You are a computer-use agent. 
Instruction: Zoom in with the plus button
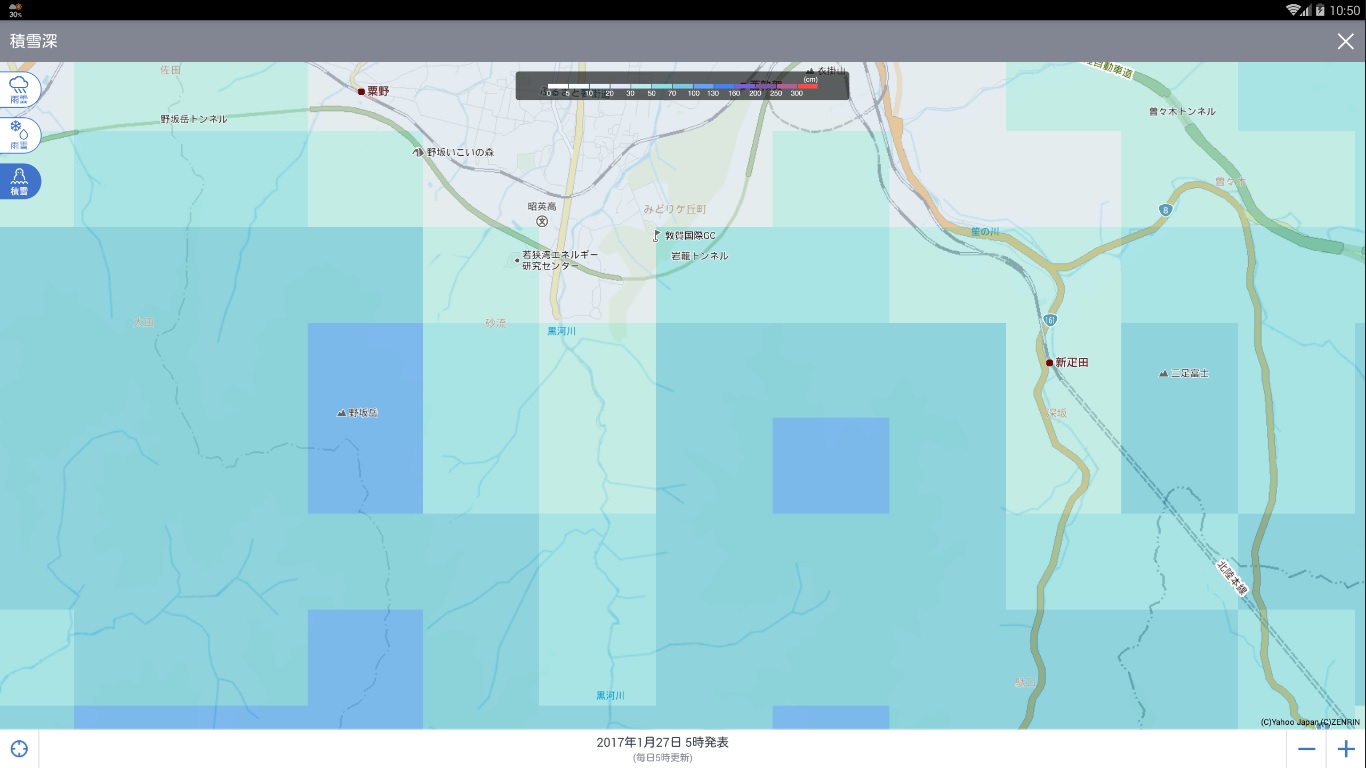[1346, 749]
